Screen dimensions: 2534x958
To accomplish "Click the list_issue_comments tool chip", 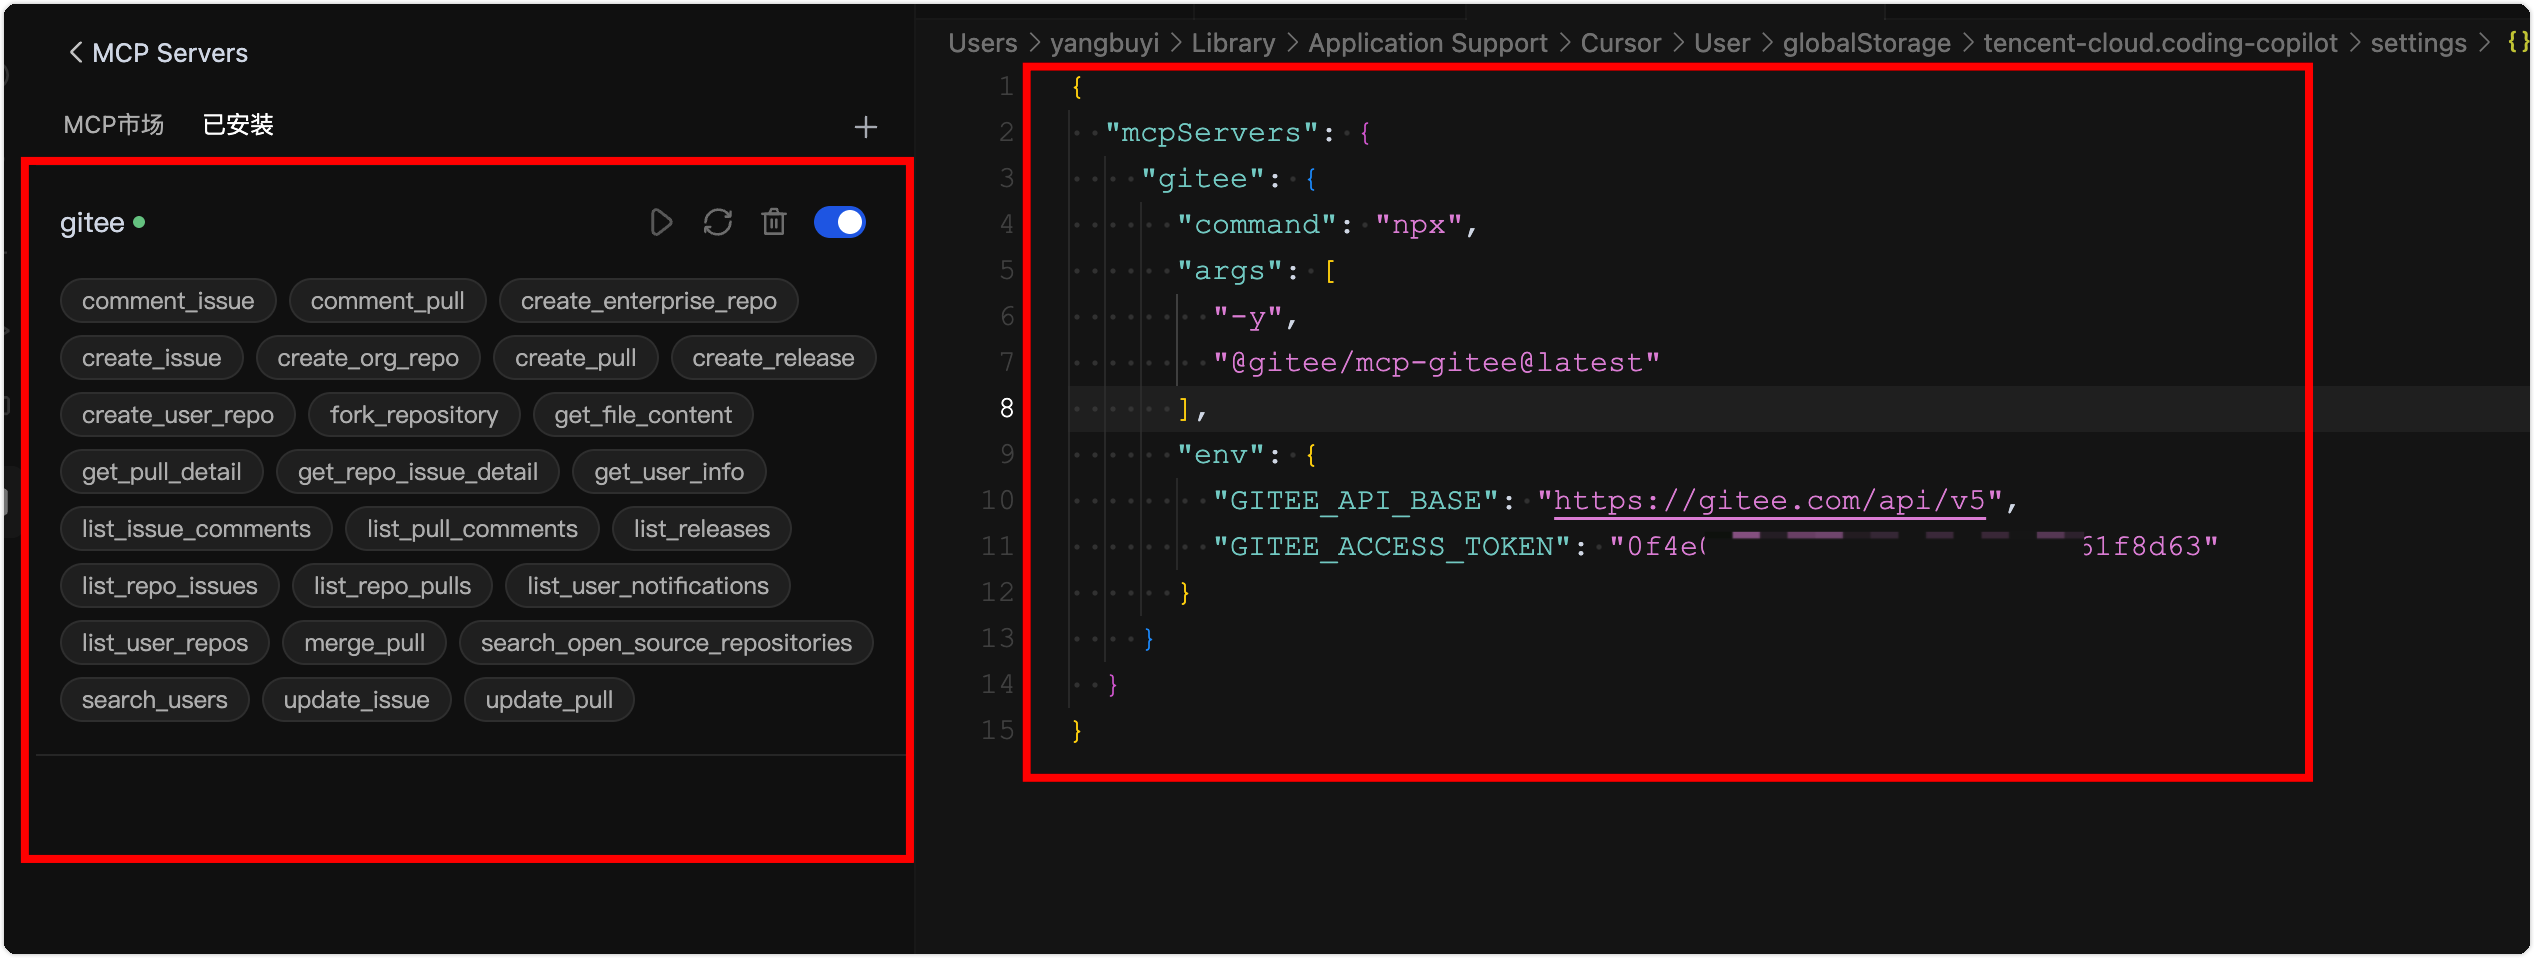I will [x=196, y=529].
